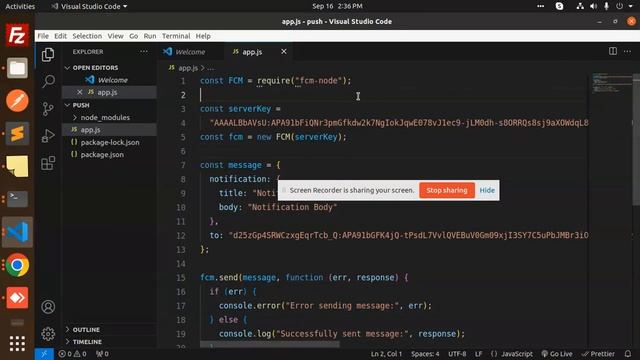
Task: Hide the screen sharing notification
Action: pos(487,190)
